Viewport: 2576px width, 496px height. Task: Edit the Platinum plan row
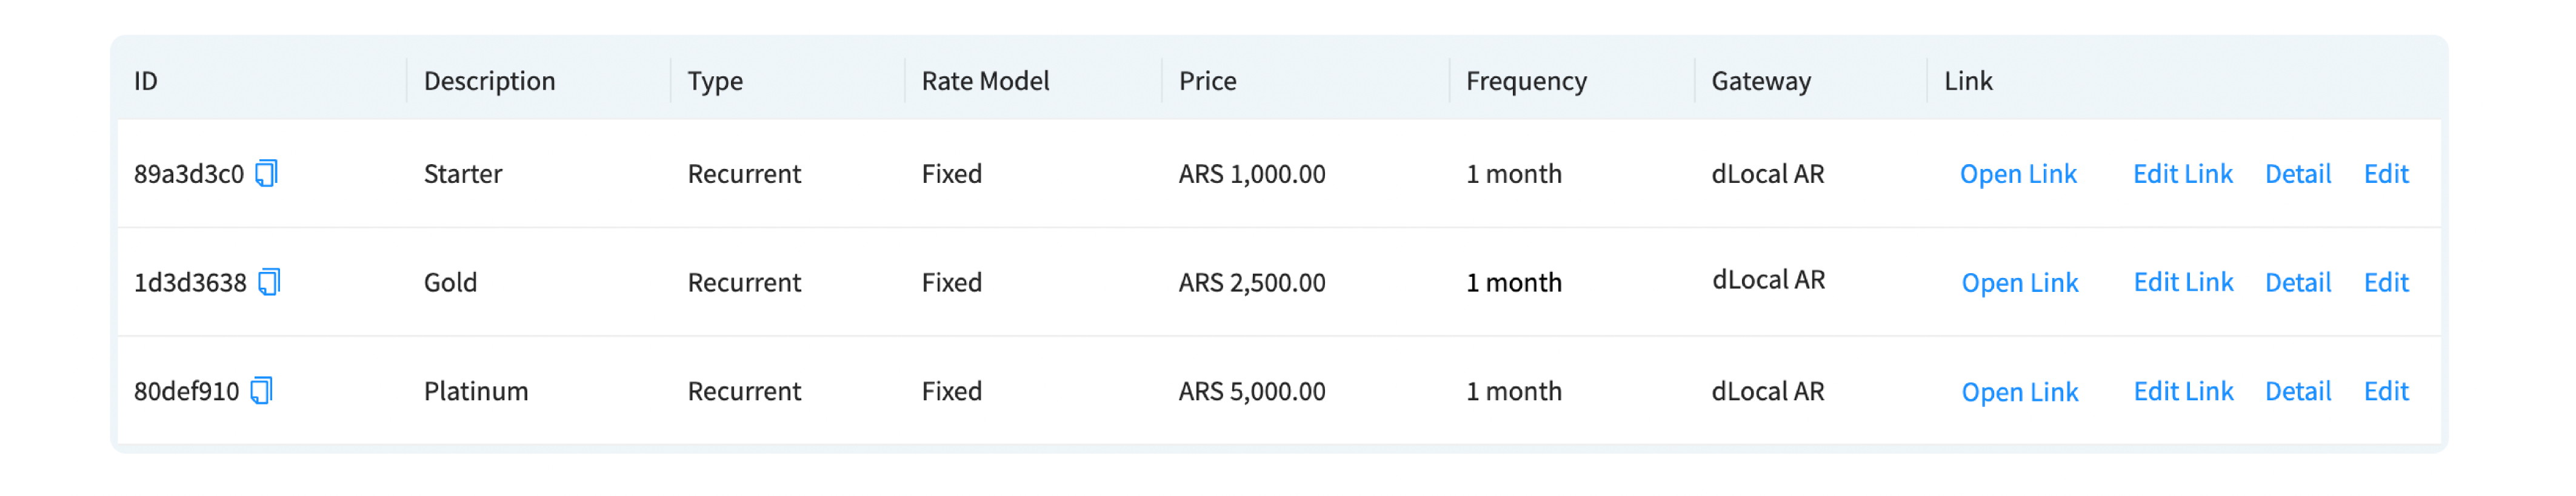click(x=2385, y=392)
